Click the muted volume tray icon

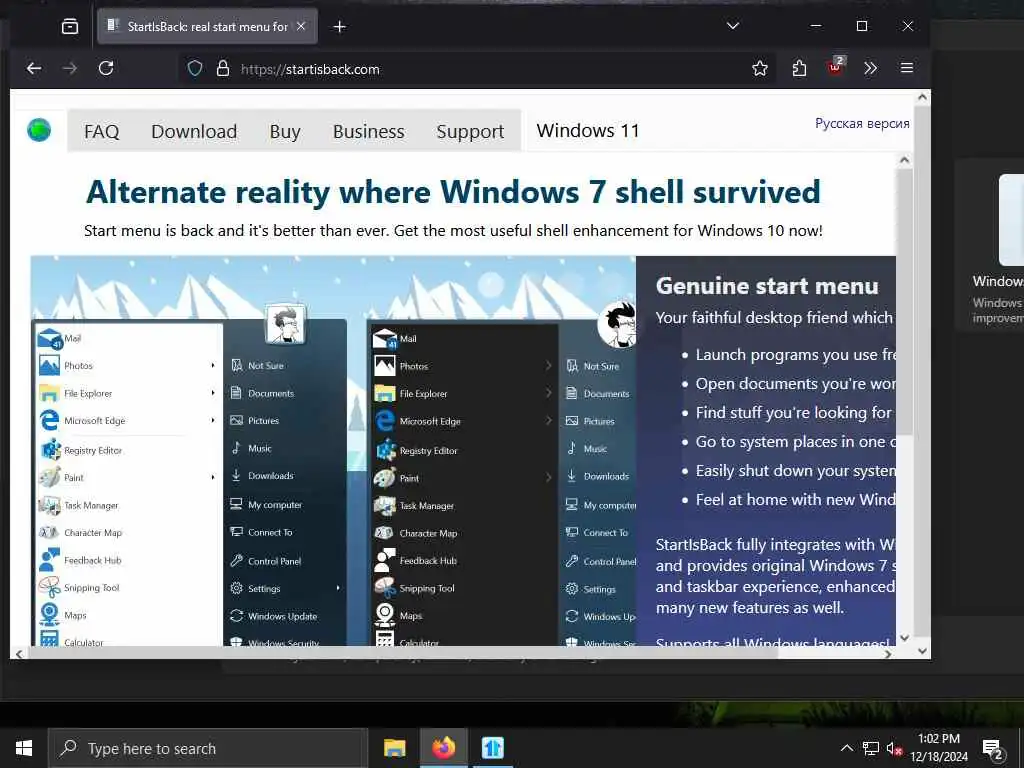point(894,748)
